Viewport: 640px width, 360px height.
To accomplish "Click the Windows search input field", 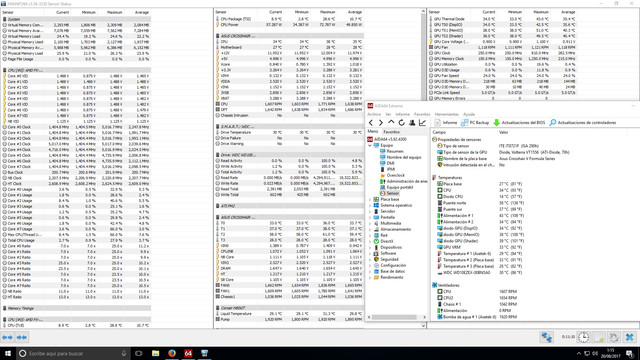I will pyautogui.click(x=73, y=353).
